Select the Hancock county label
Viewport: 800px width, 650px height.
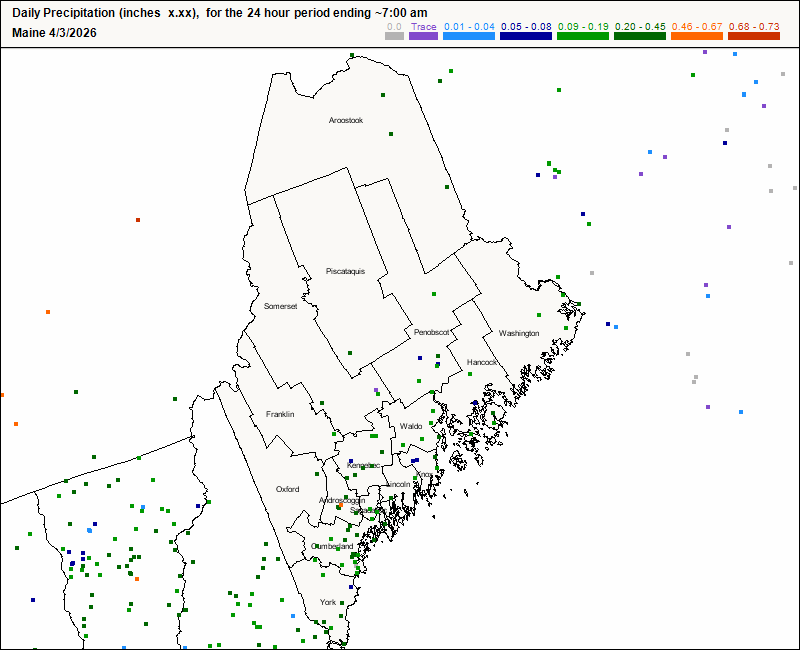pos(481,362)
